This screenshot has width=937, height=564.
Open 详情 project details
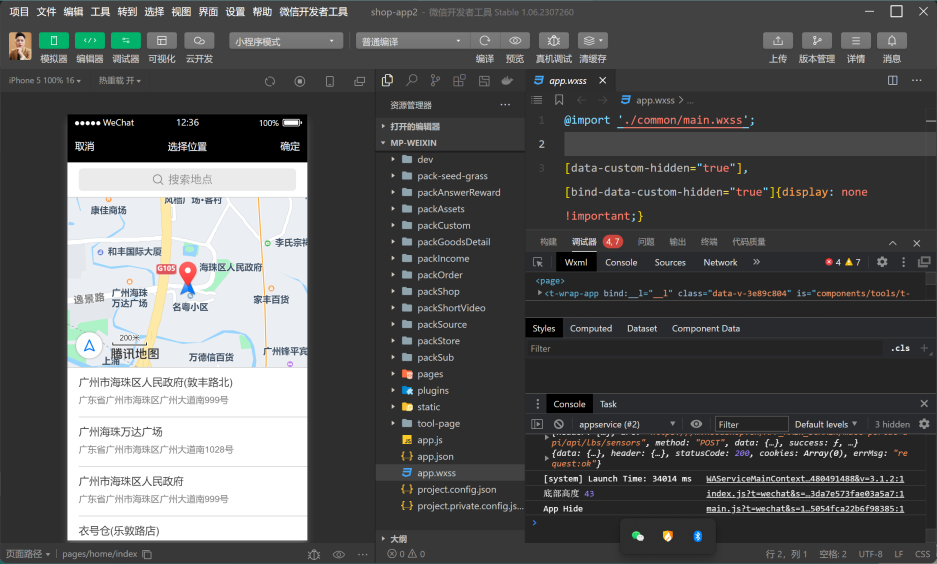tap(856, 41)
